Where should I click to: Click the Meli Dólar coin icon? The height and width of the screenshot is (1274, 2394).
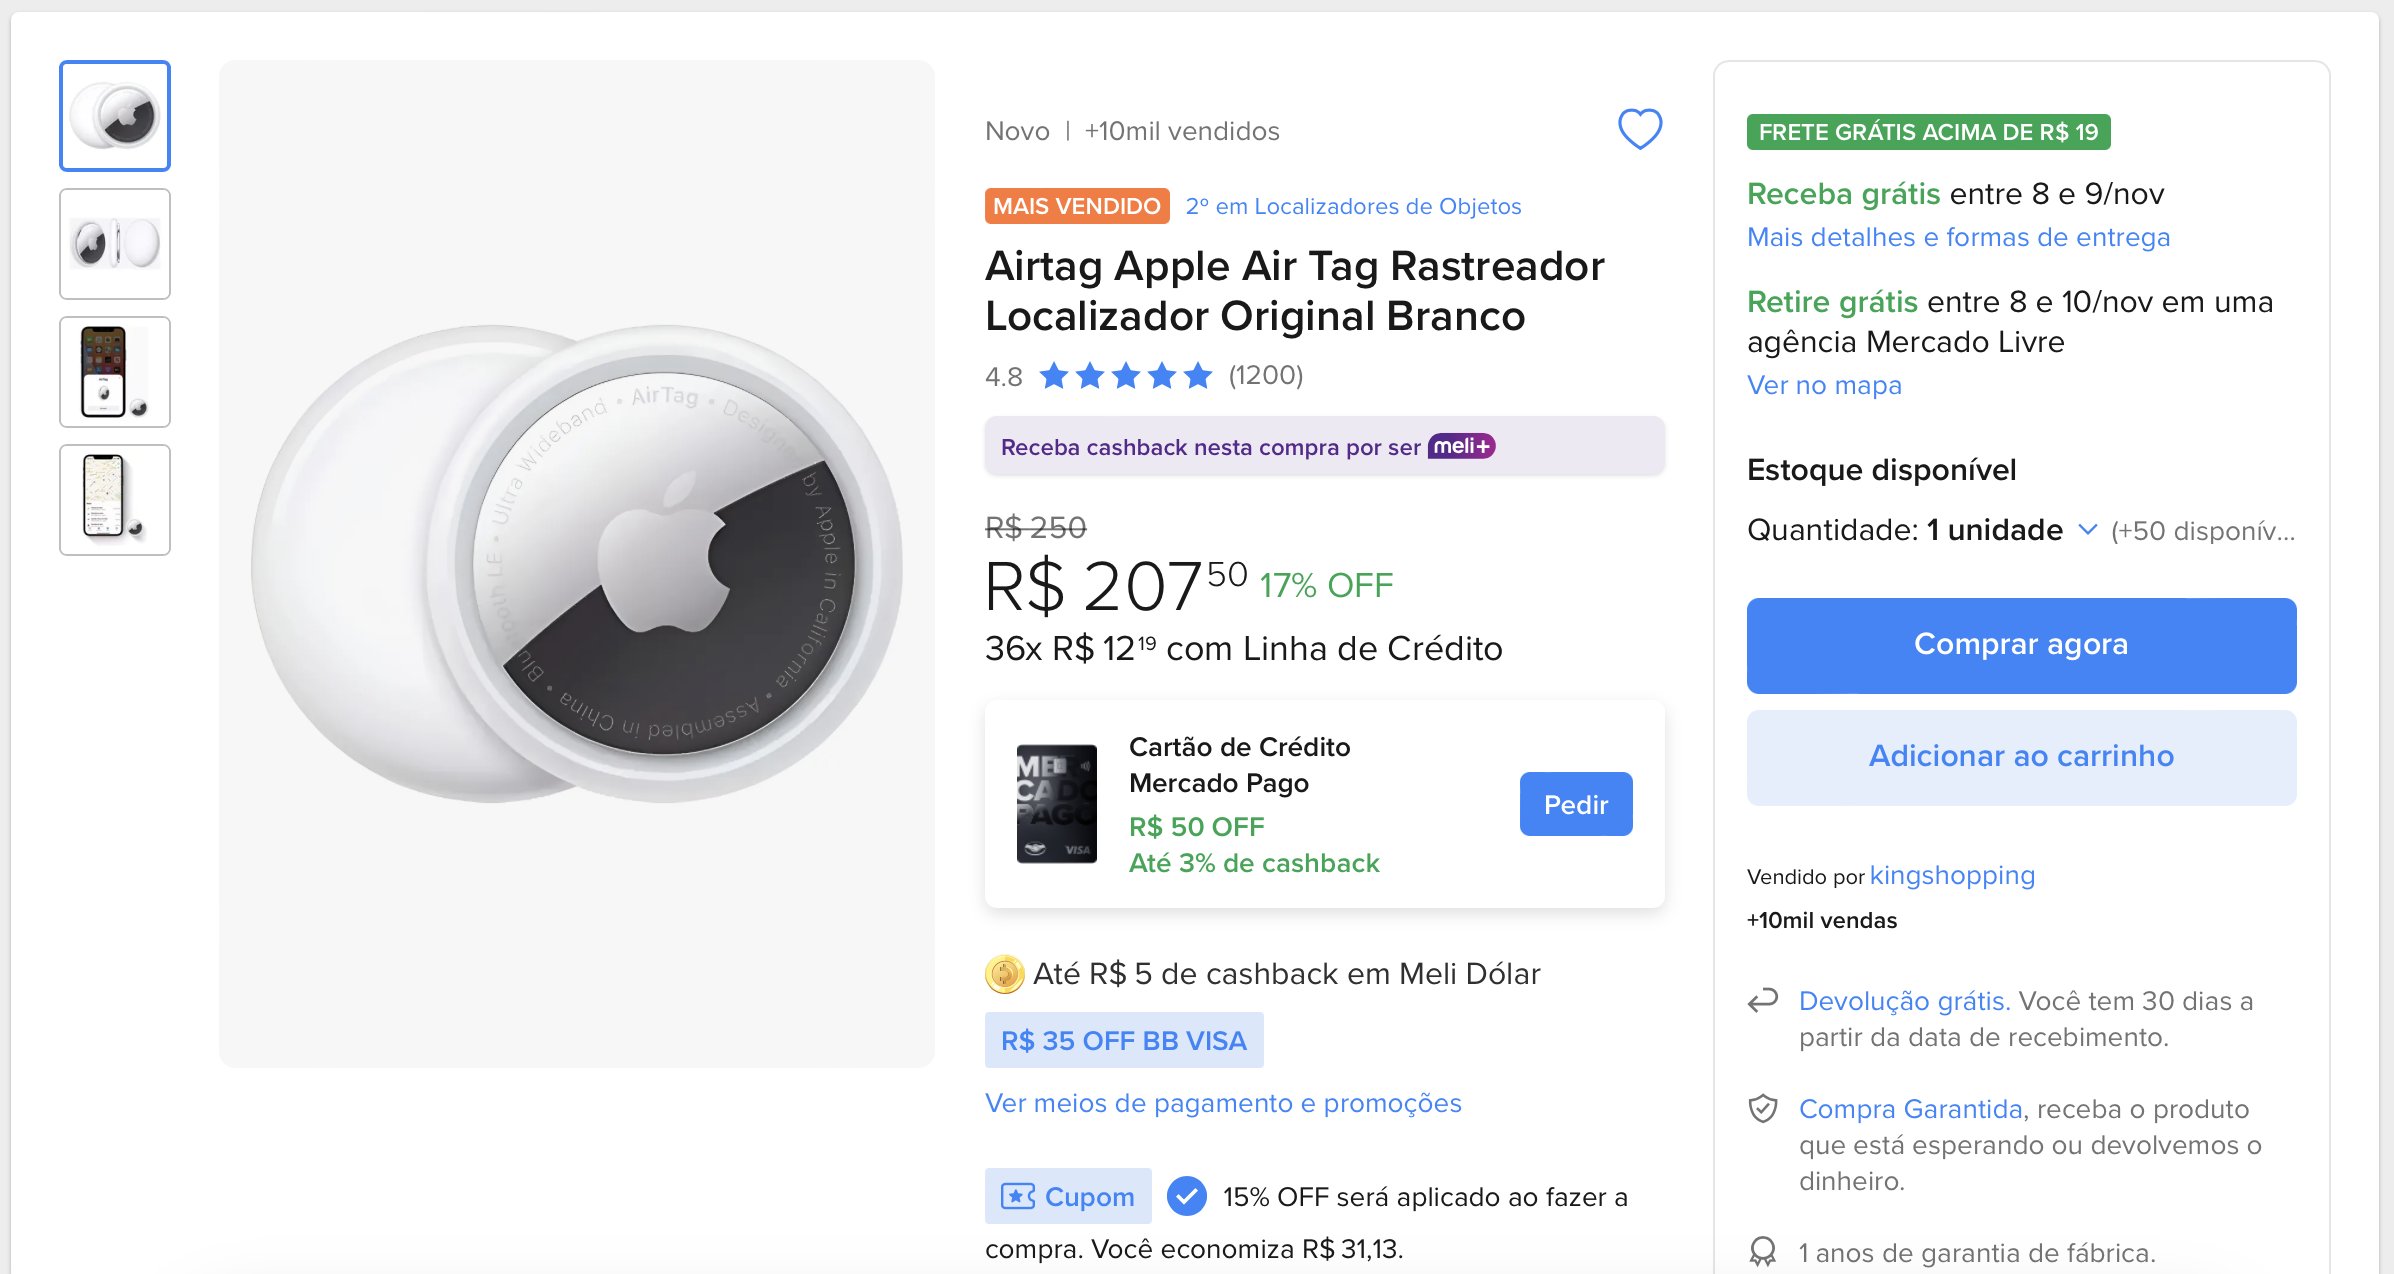(1004, 974)
